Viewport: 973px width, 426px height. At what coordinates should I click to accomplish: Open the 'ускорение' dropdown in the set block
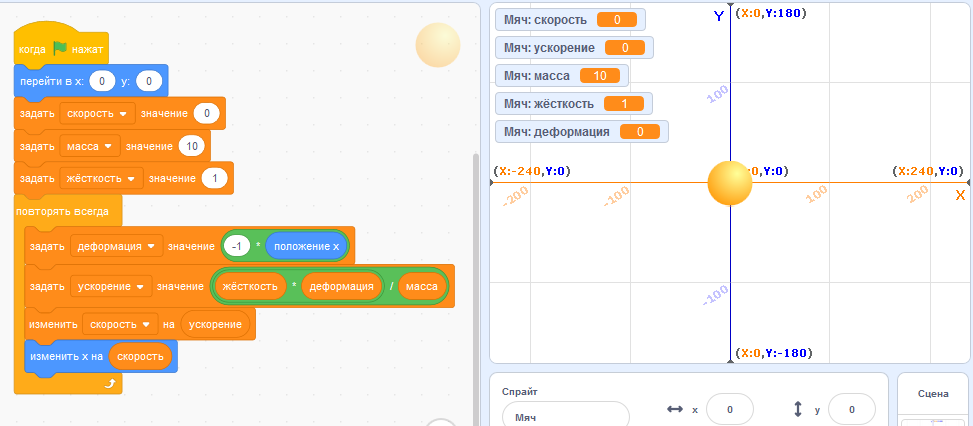point(140,288)
